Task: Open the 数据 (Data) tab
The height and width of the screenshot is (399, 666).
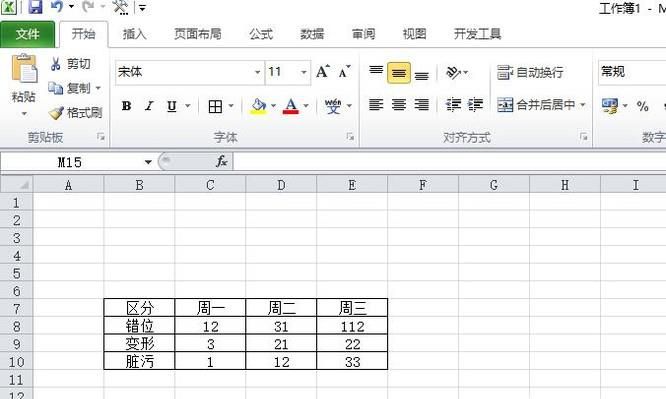Action: [x=312, y=34]
